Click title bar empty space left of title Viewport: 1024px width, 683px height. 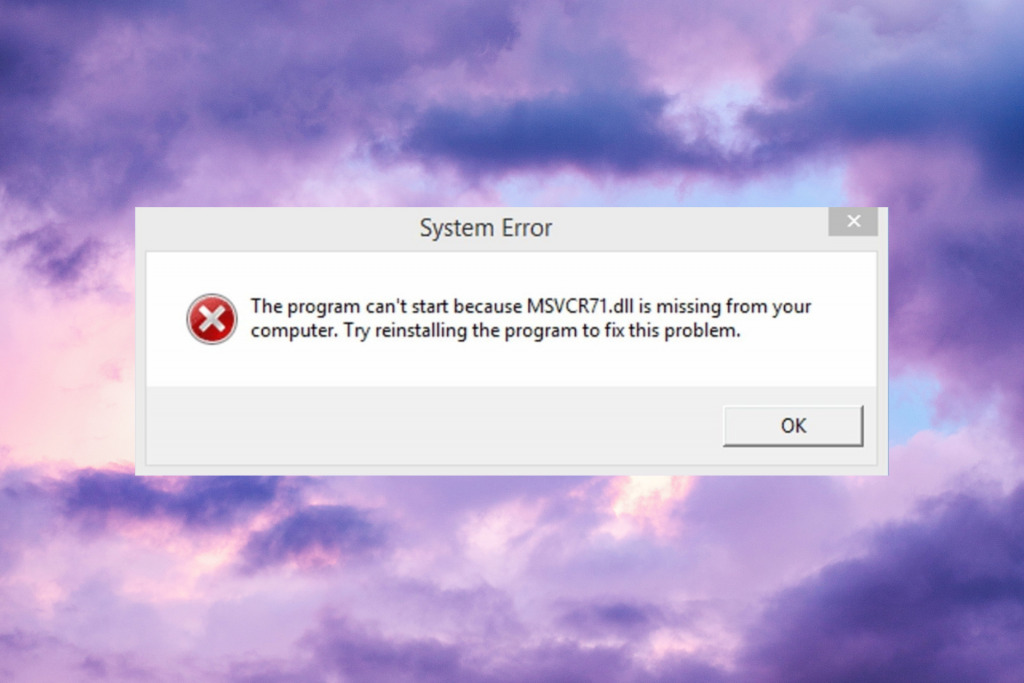[x=278, y=228]
